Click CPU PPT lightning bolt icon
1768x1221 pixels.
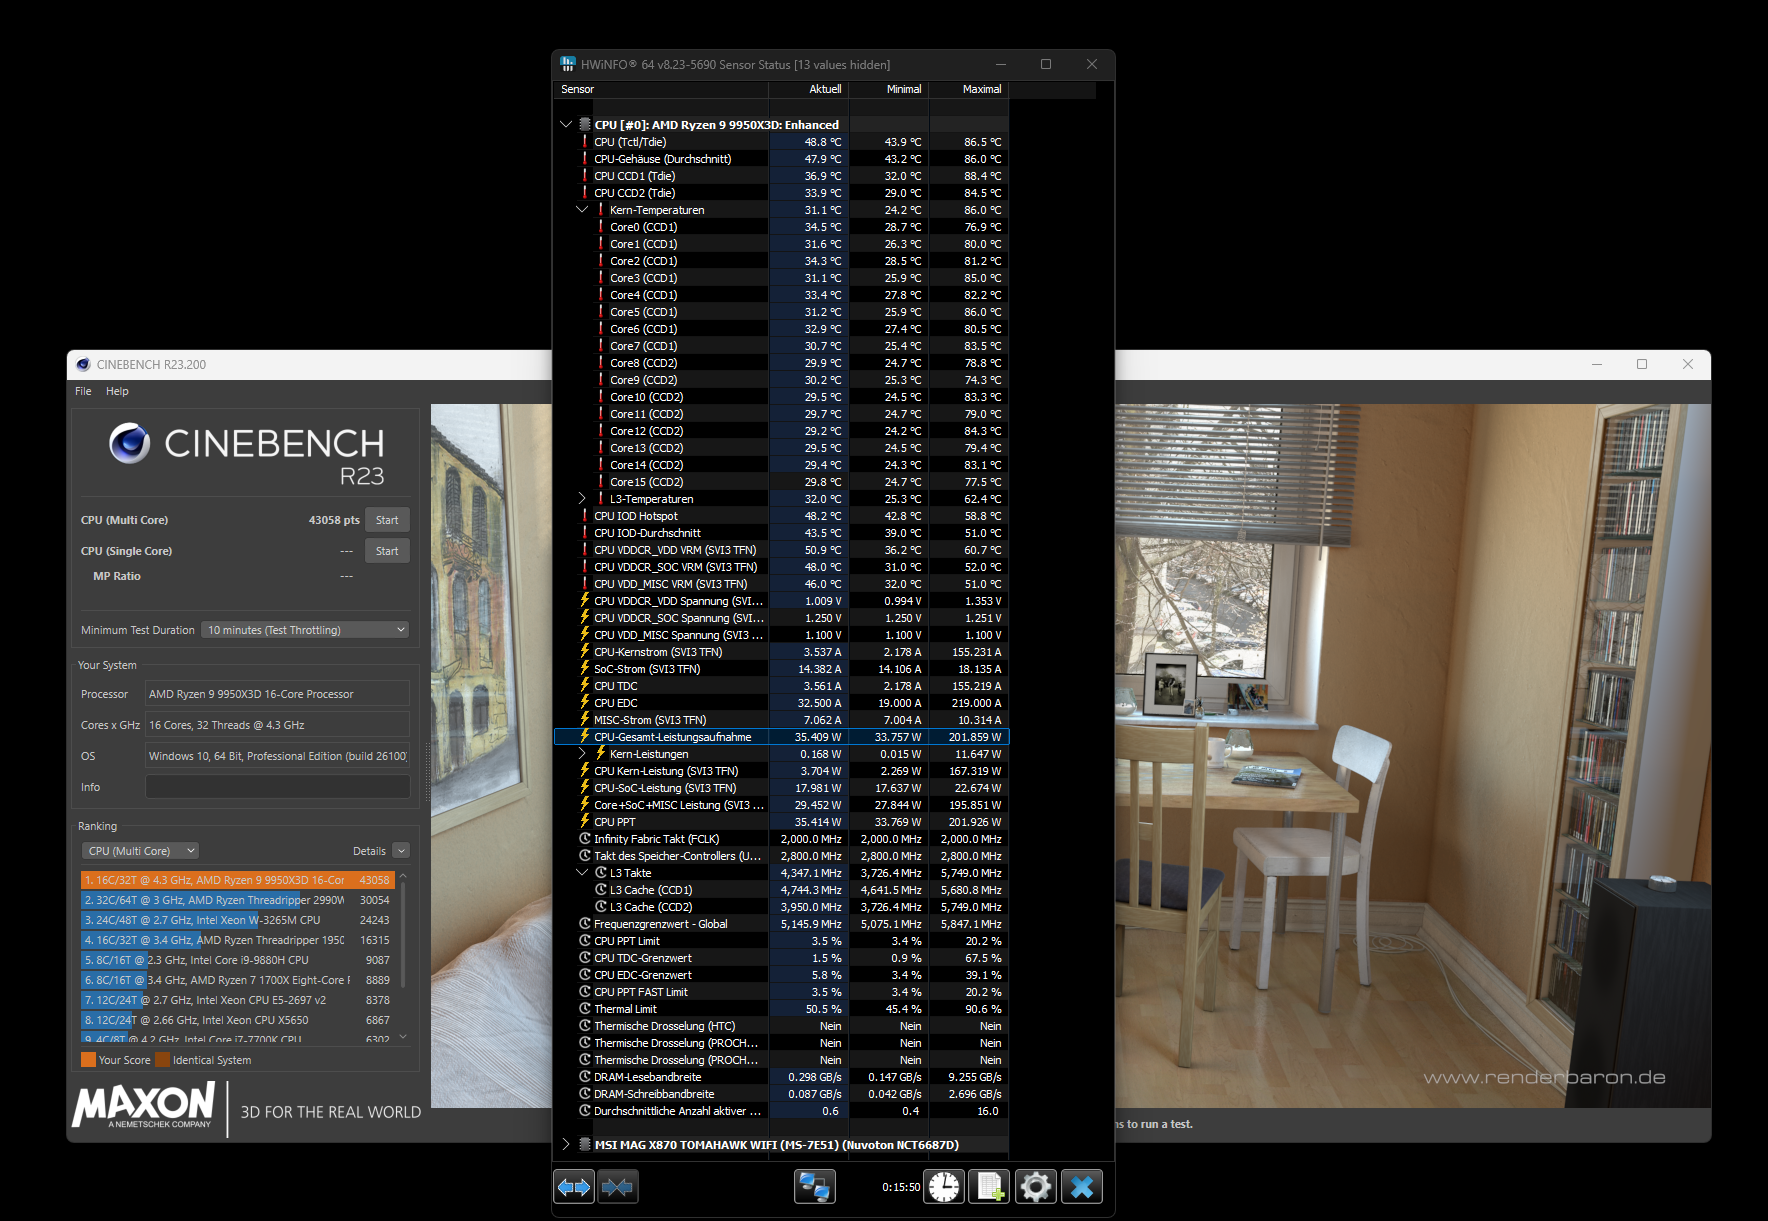585,822
